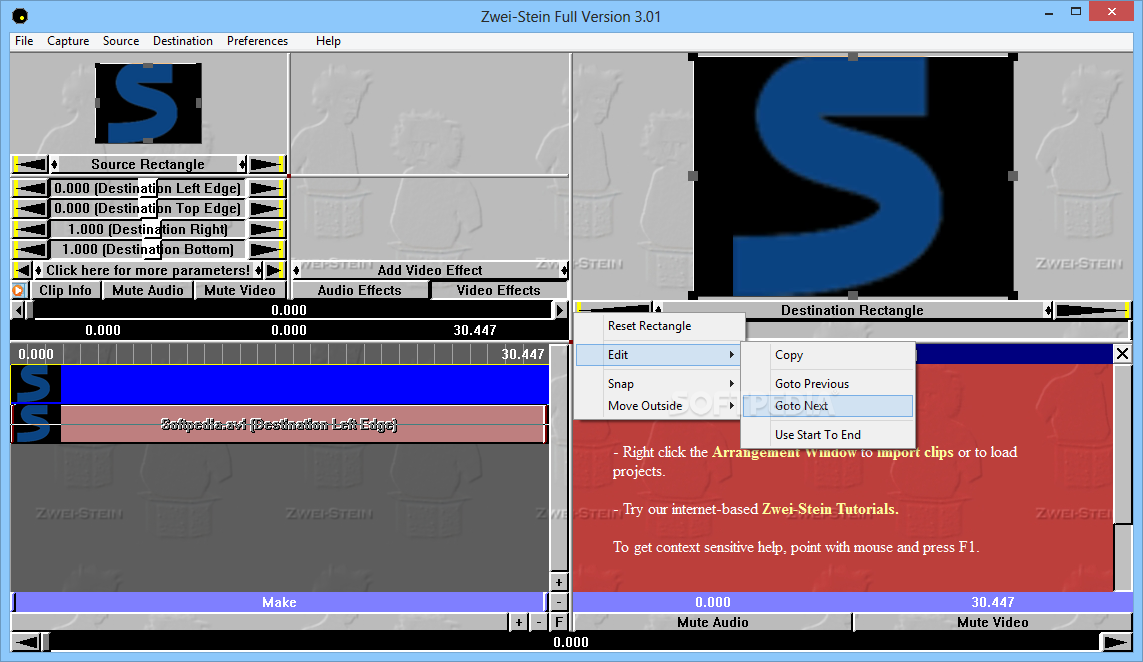Expand the Snap submenu
The height and width of the screenshot is (662, 1143).
(658, 383)
